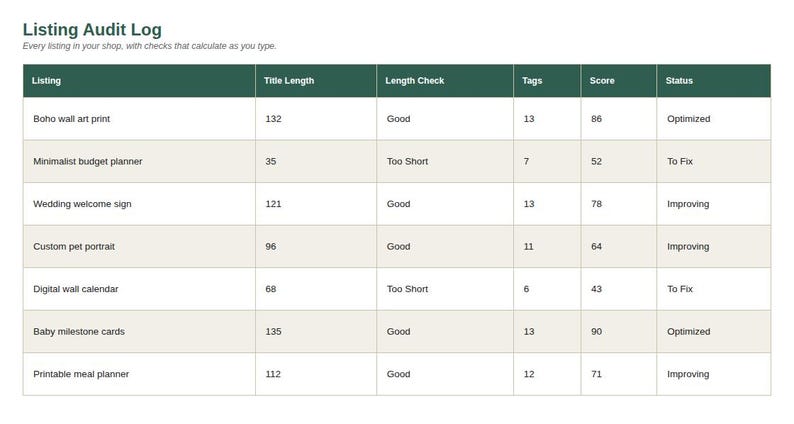Click score value 43
The height and width of the screenshot is (424, 794).
point(597,289)
